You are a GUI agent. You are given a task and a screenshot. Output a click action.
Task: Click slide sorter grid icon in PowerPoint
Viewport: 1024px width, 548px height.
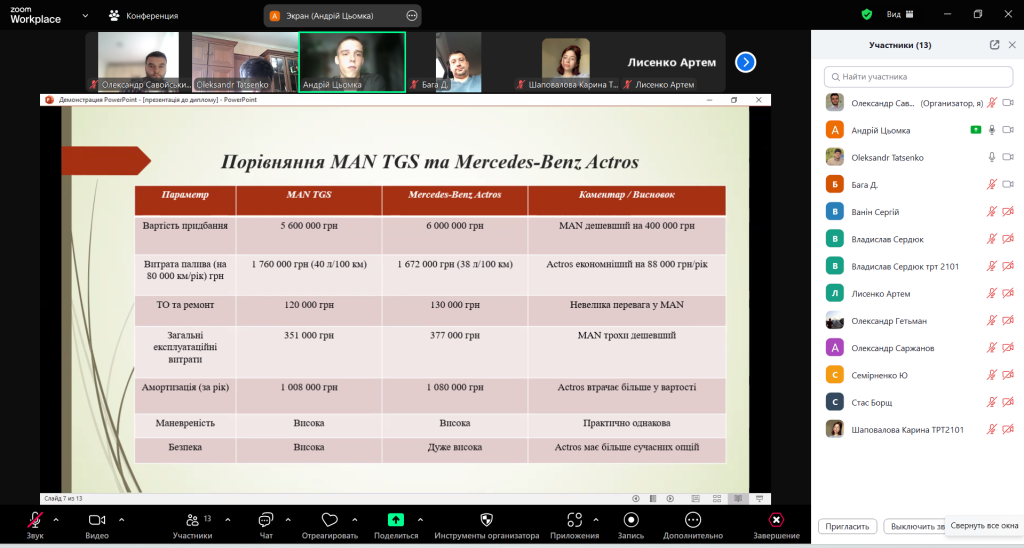[x=717, y=498]
